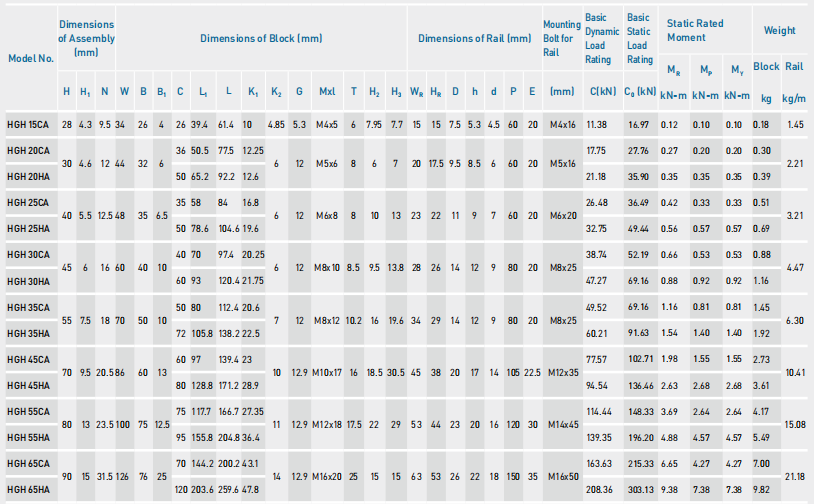Select the Basic Static Load Rating header
Image resolution: width=814 pixels, height=504 pixels.
click(x=639, y=38)
